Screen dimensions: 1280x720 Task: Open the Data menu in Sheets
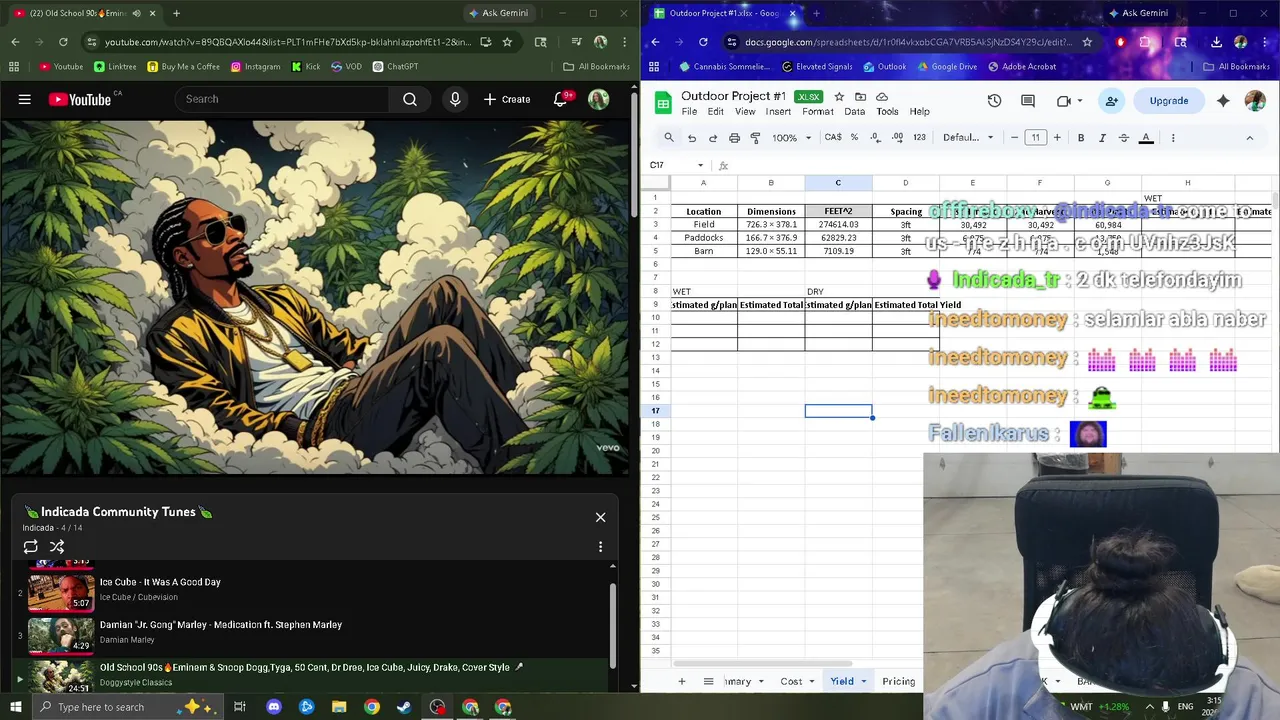(854, 112)
